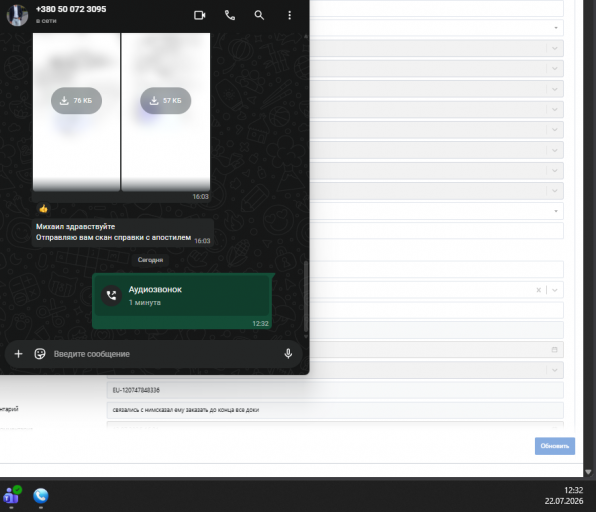Click the thumbs-up reaction under the images

pos(43,208)
